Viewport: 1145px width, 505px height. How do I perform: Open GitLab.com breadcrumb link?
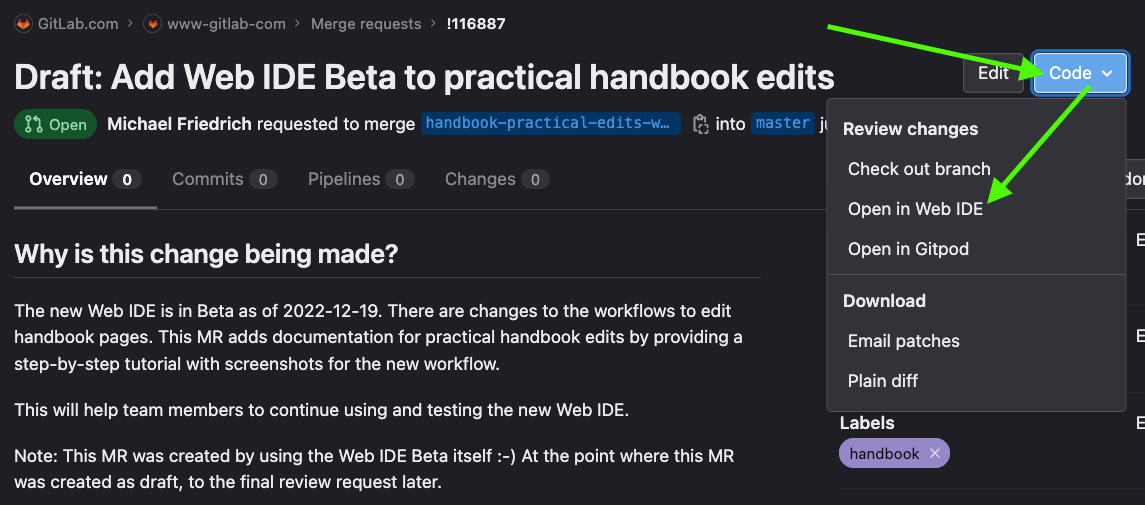pyautogui.click(x=77, y=23)
